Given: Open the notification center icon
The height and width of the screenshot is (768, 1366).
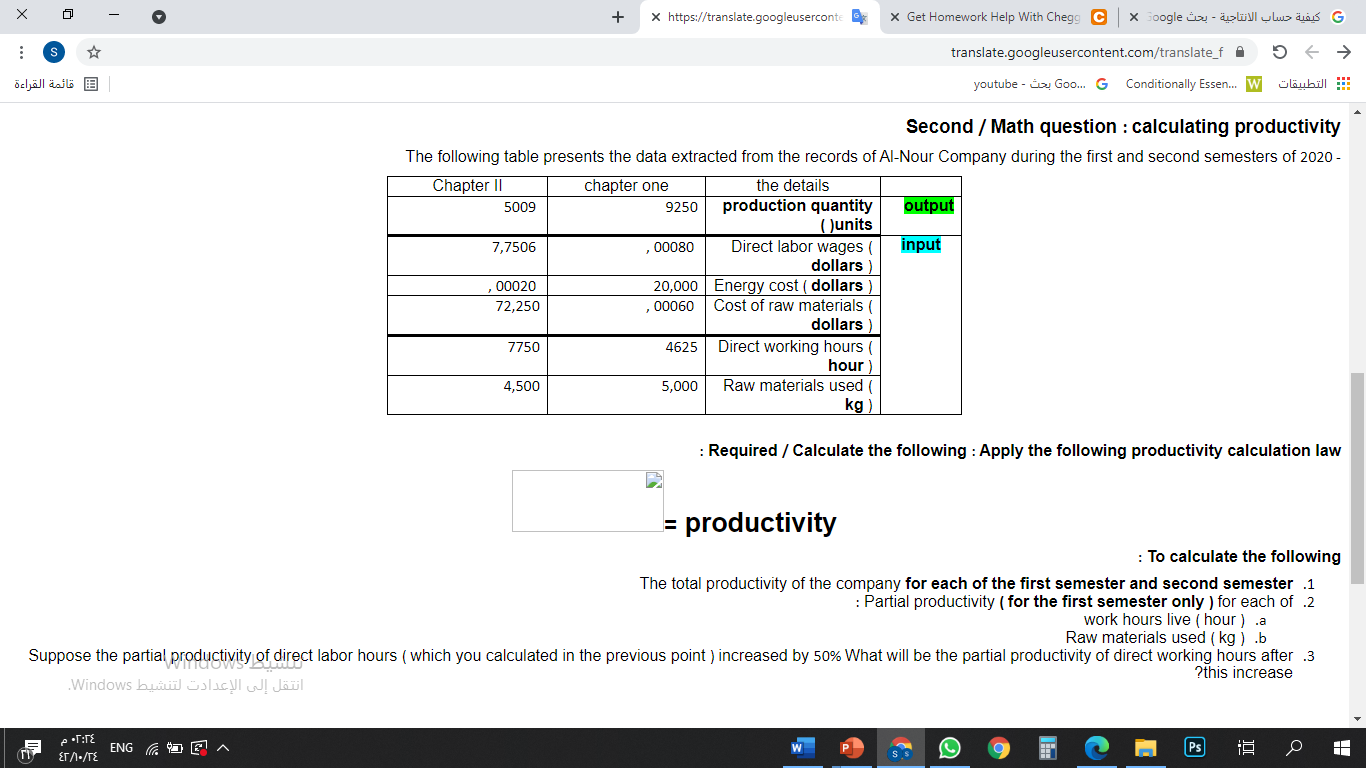Looking at the screenshot, I should click(28, 749).
